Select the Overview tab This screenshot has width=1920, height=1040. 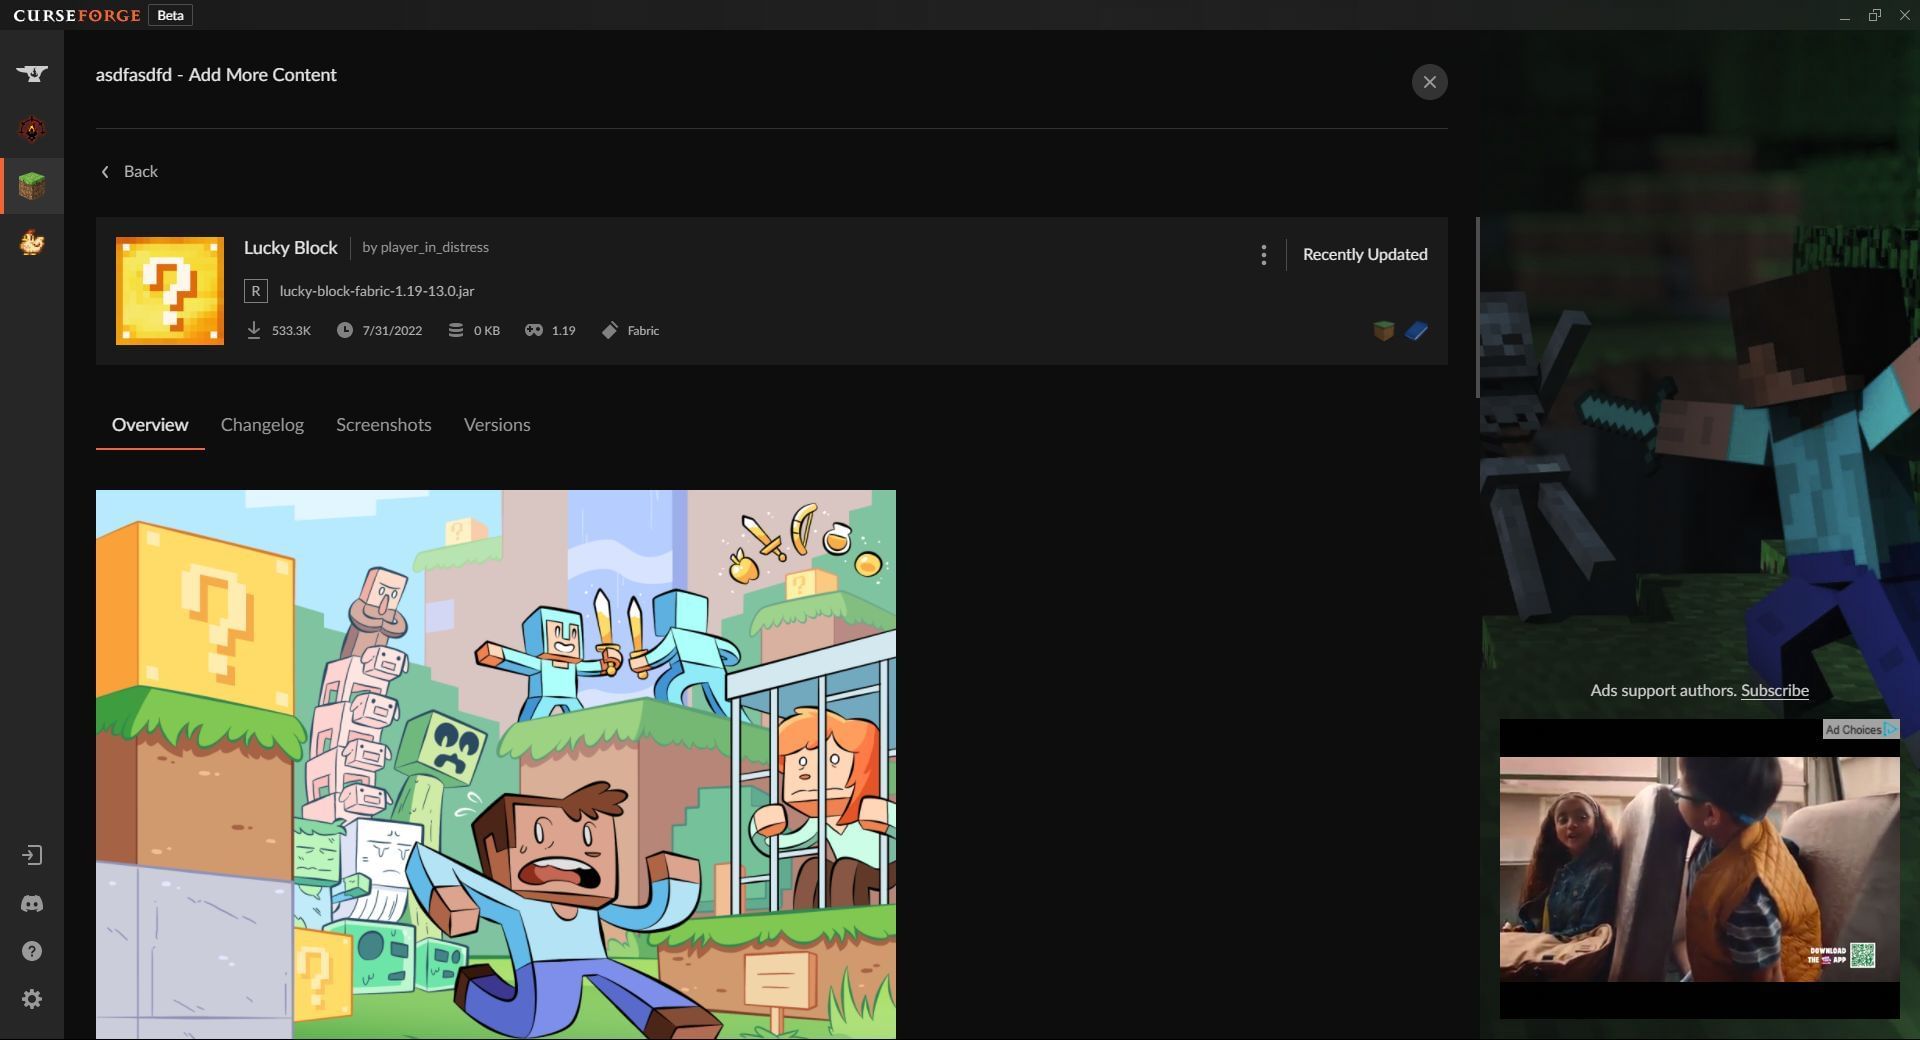150,425
